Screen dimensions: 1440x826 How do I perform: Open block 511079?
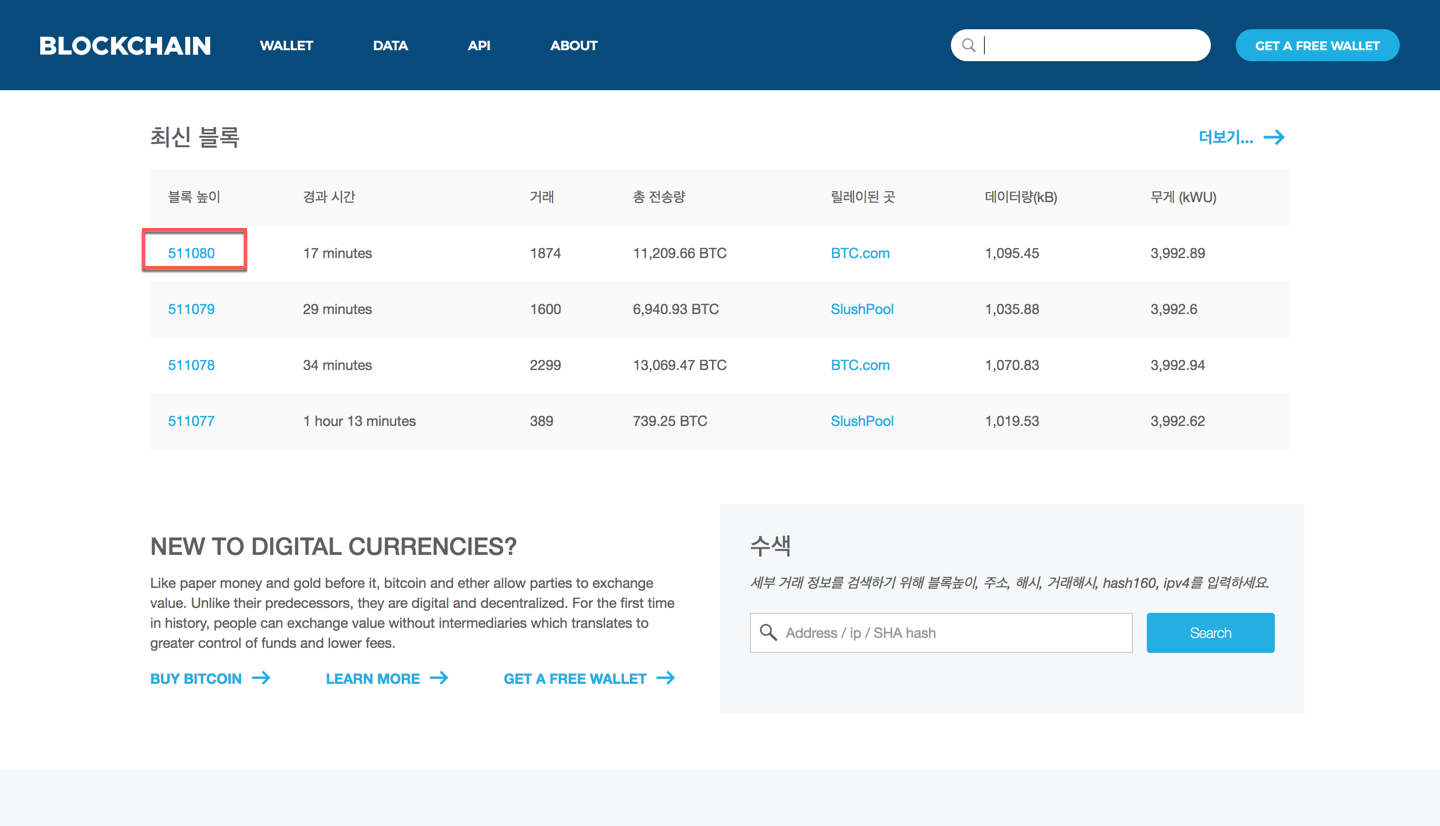(x=191, y=309)
